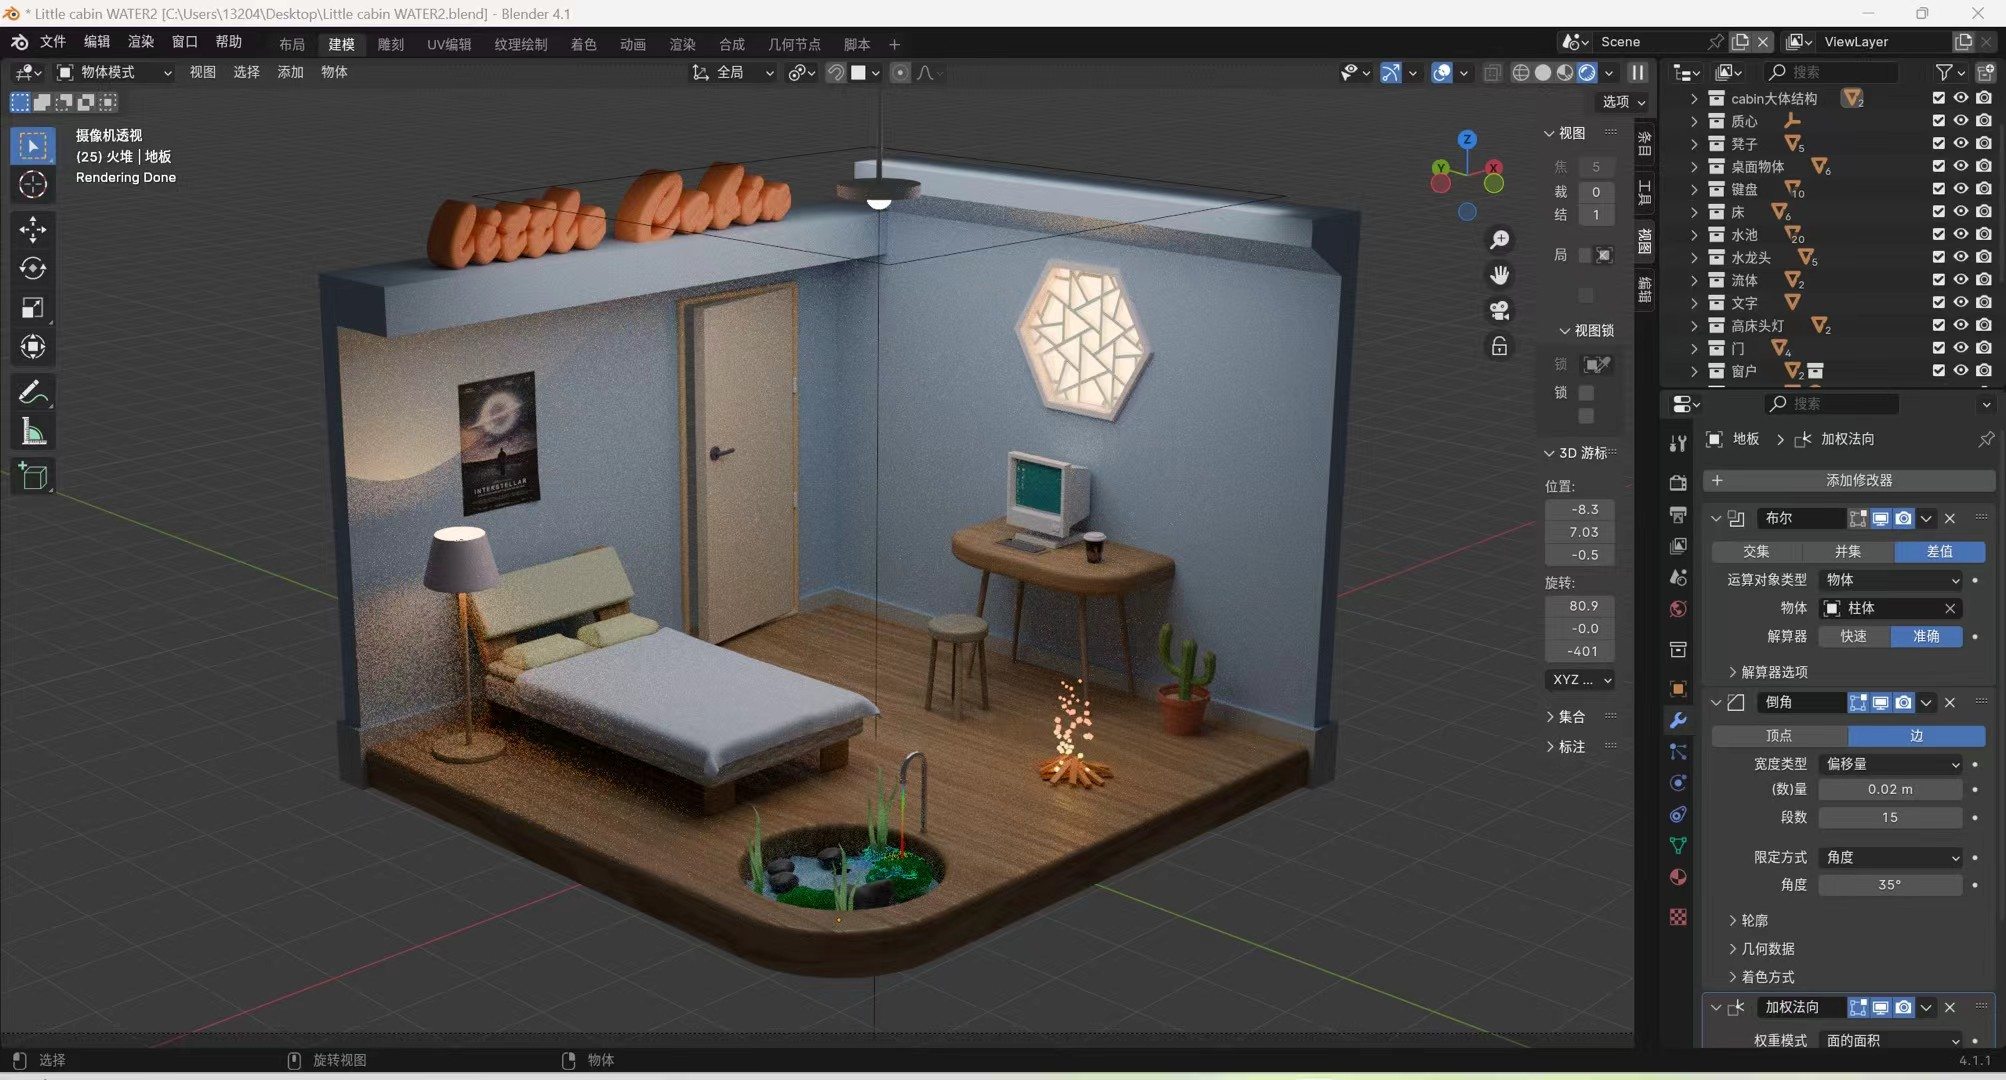
Task: Adjust the bevel (数)量 0.02 m field
Action: [x=1890, y=790]
